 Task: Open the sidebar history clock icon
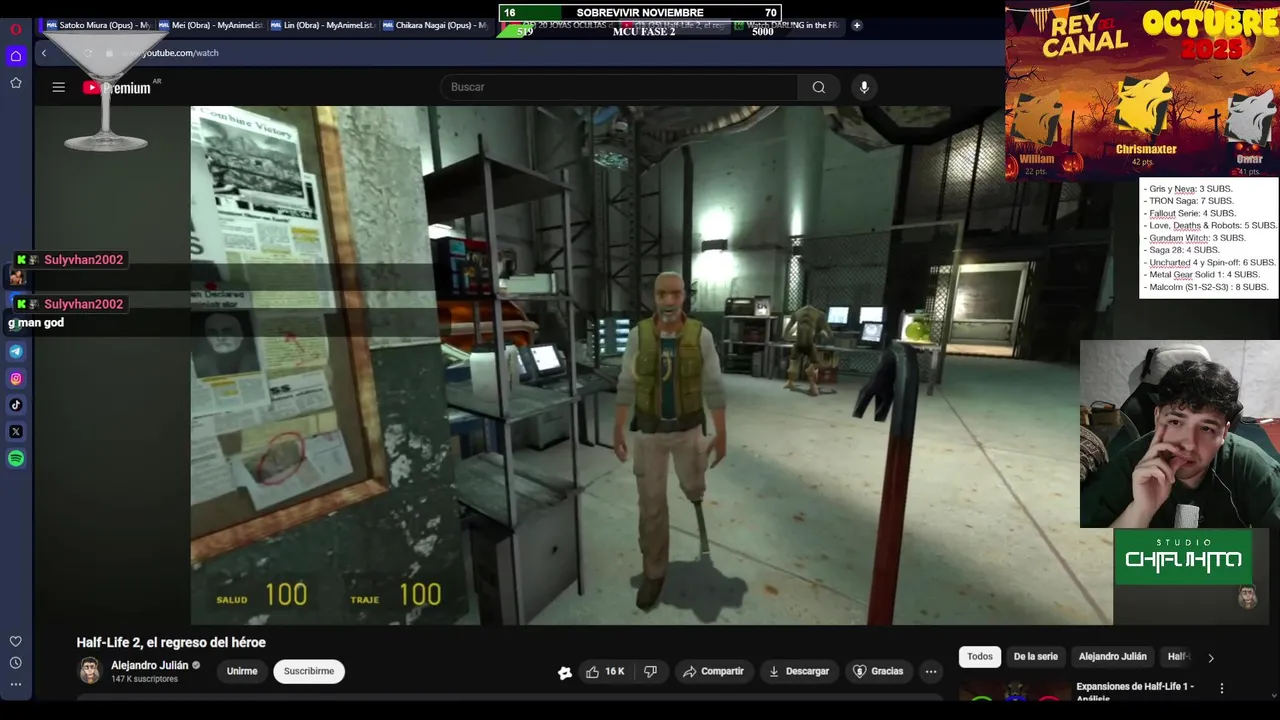[16, 663]
